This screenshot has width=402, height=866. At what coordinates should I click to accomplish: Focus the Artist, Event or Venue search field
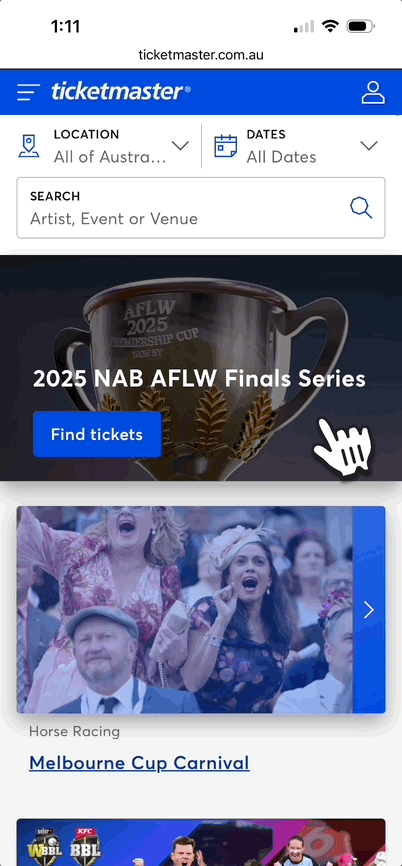pos(201,208)
